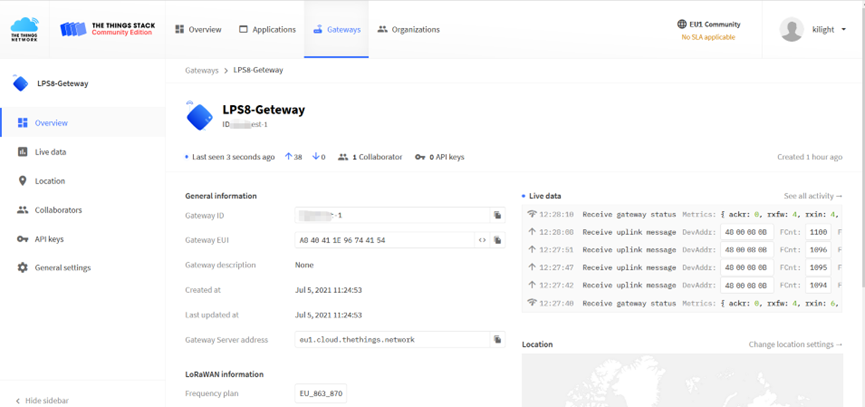Click the 12:27:47 uplink message event
Image resolution: width=865 pixels, height=407 pixels.
coord(682,267)
